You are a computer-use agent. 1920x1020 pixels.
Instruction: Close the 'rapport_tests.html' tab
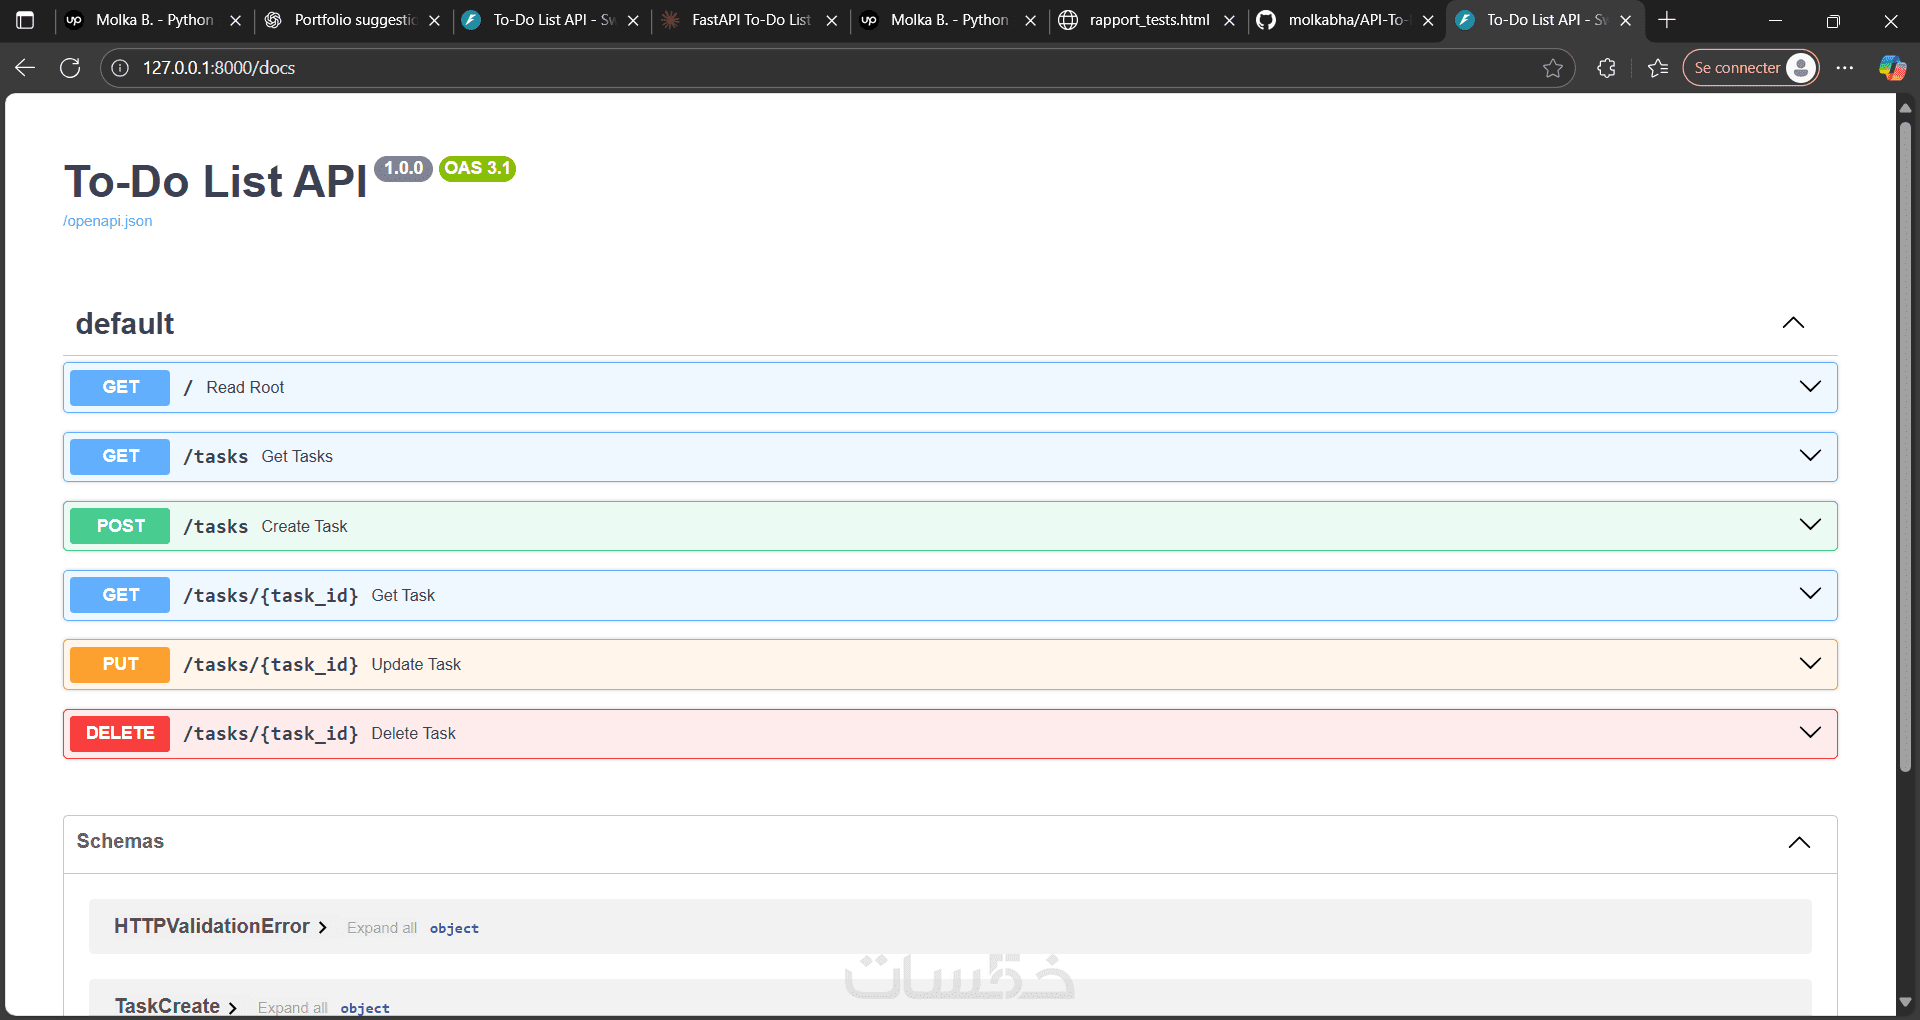tap(1229, 20)
